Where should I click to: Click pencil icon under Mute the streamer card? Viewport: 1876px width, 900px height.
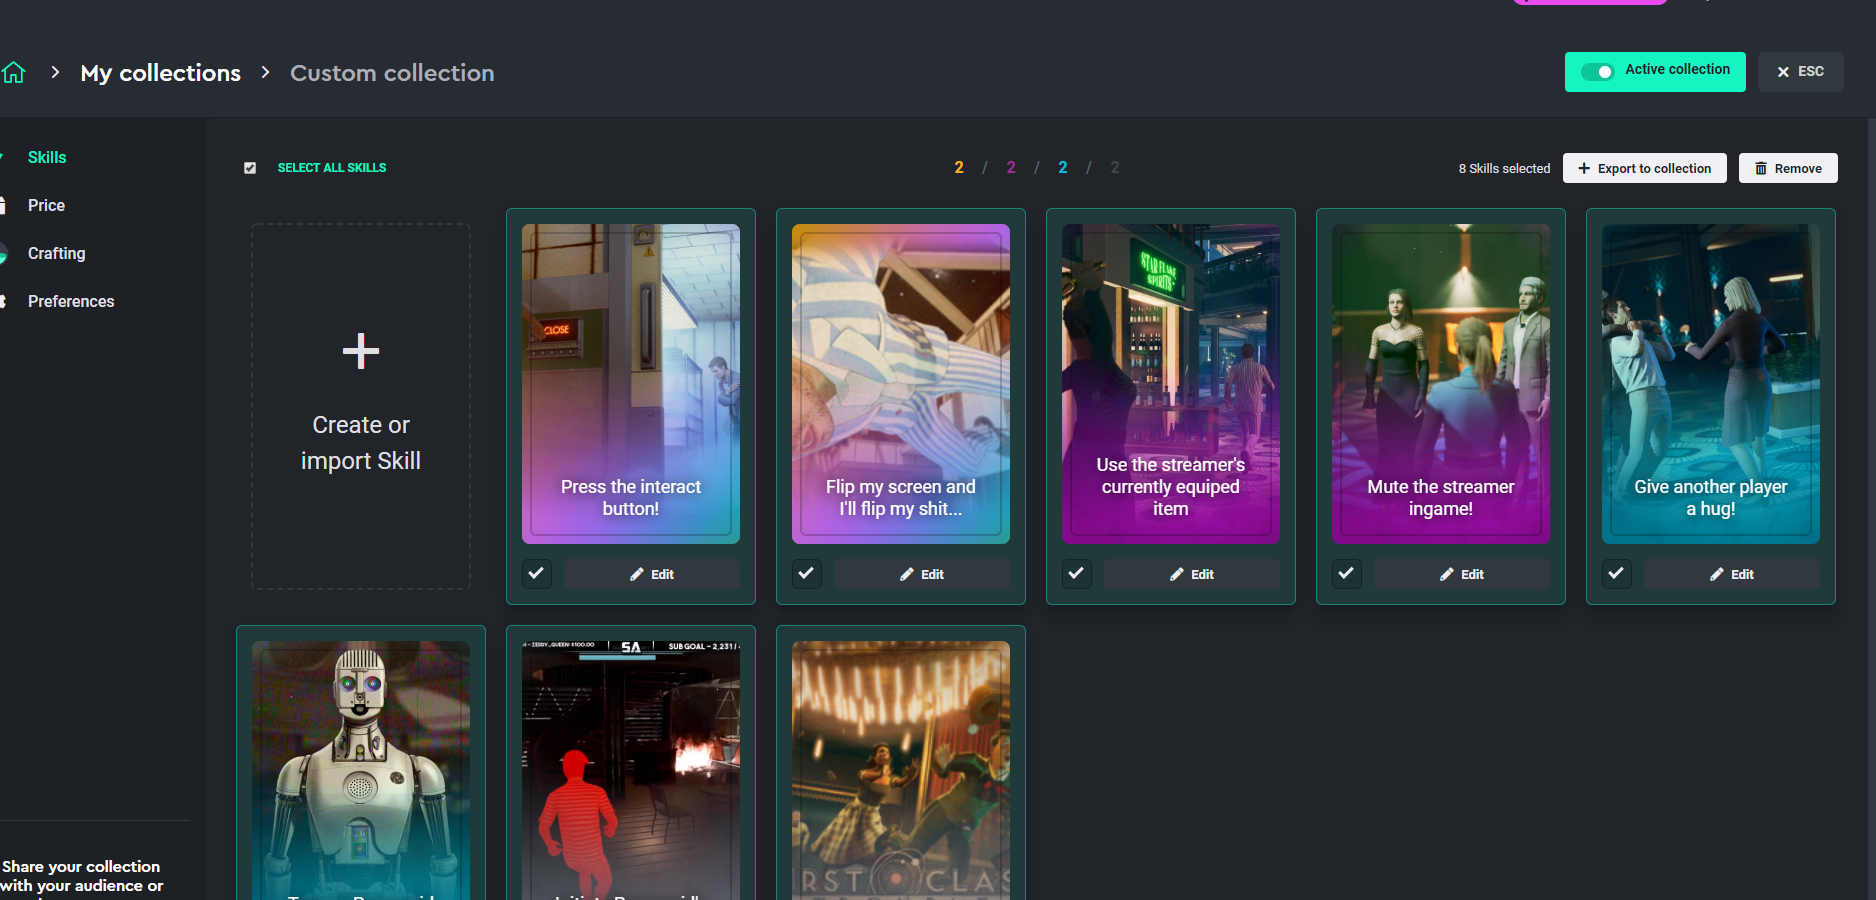[x=1447, y=574]
